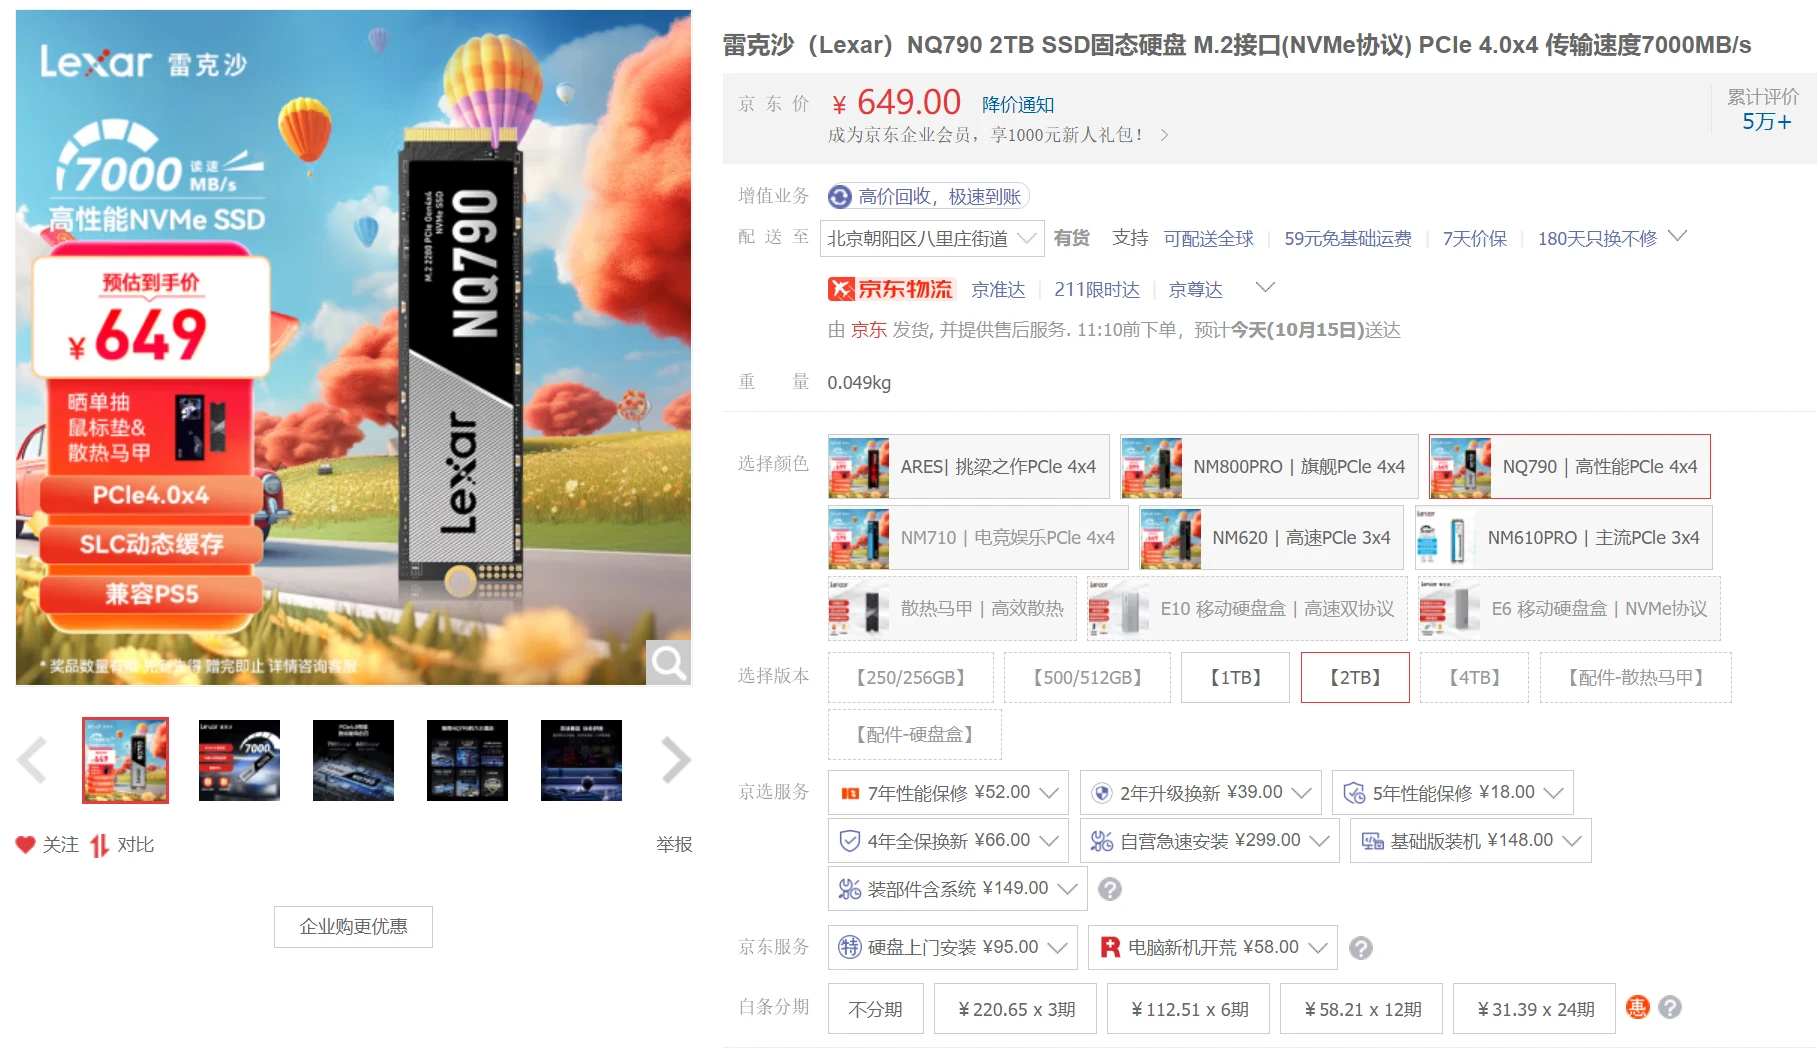Open the 4年全保换新 ¥66.00 dropdown
Screen dimensions: 1817x1054
(x=948, y=841)
